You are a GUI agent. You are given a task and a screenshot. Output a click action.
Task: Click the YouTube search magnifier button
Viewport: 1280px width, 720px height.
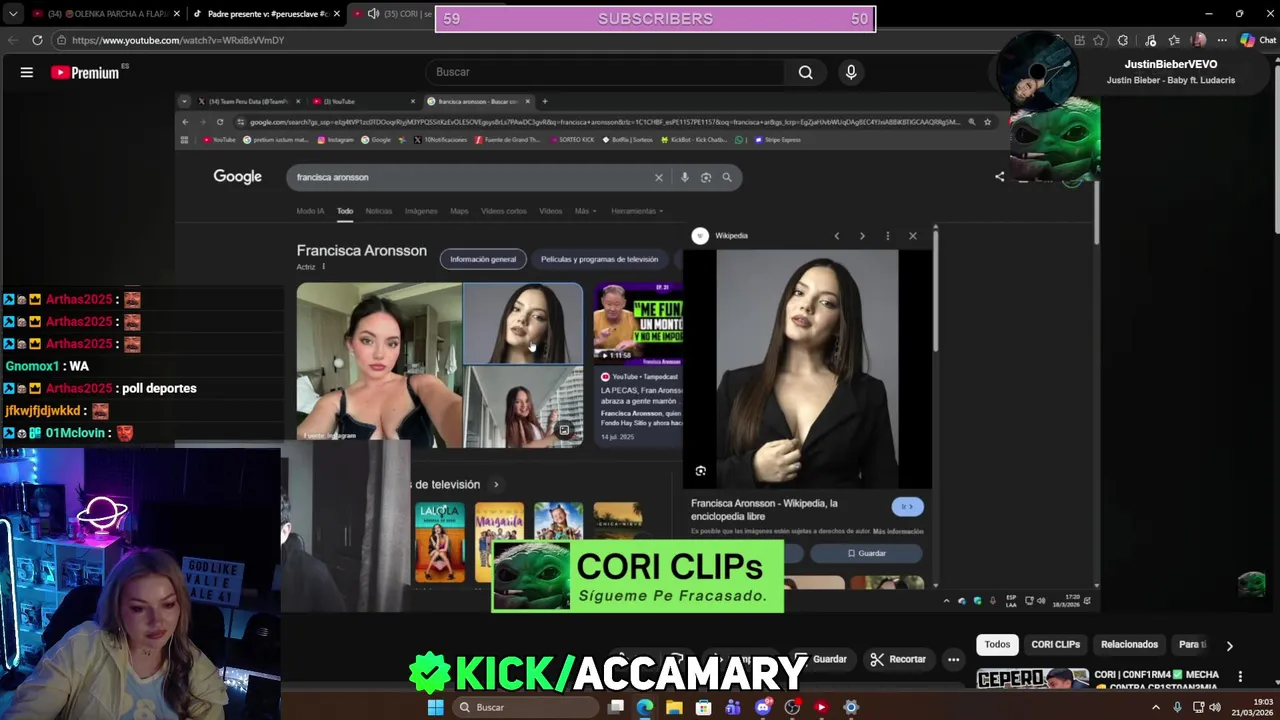click(x=805, y=72)
